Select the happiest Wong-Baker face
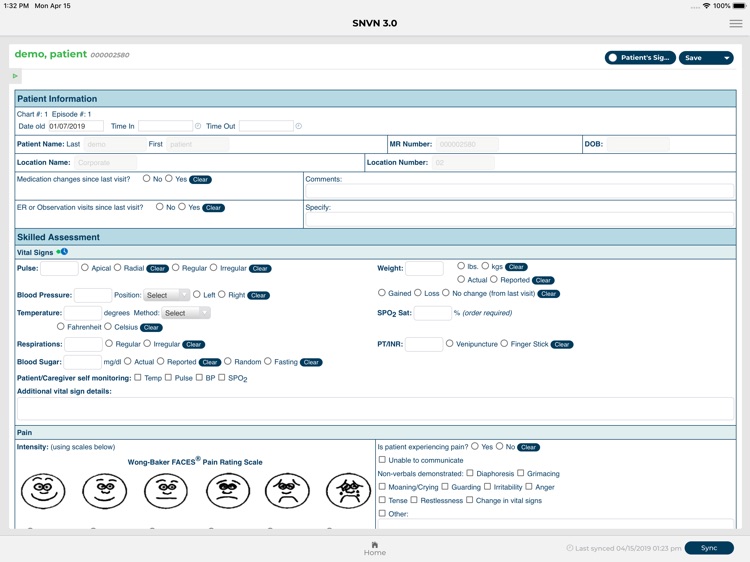This screenshot has height=562, width=750. click(43, 491)
